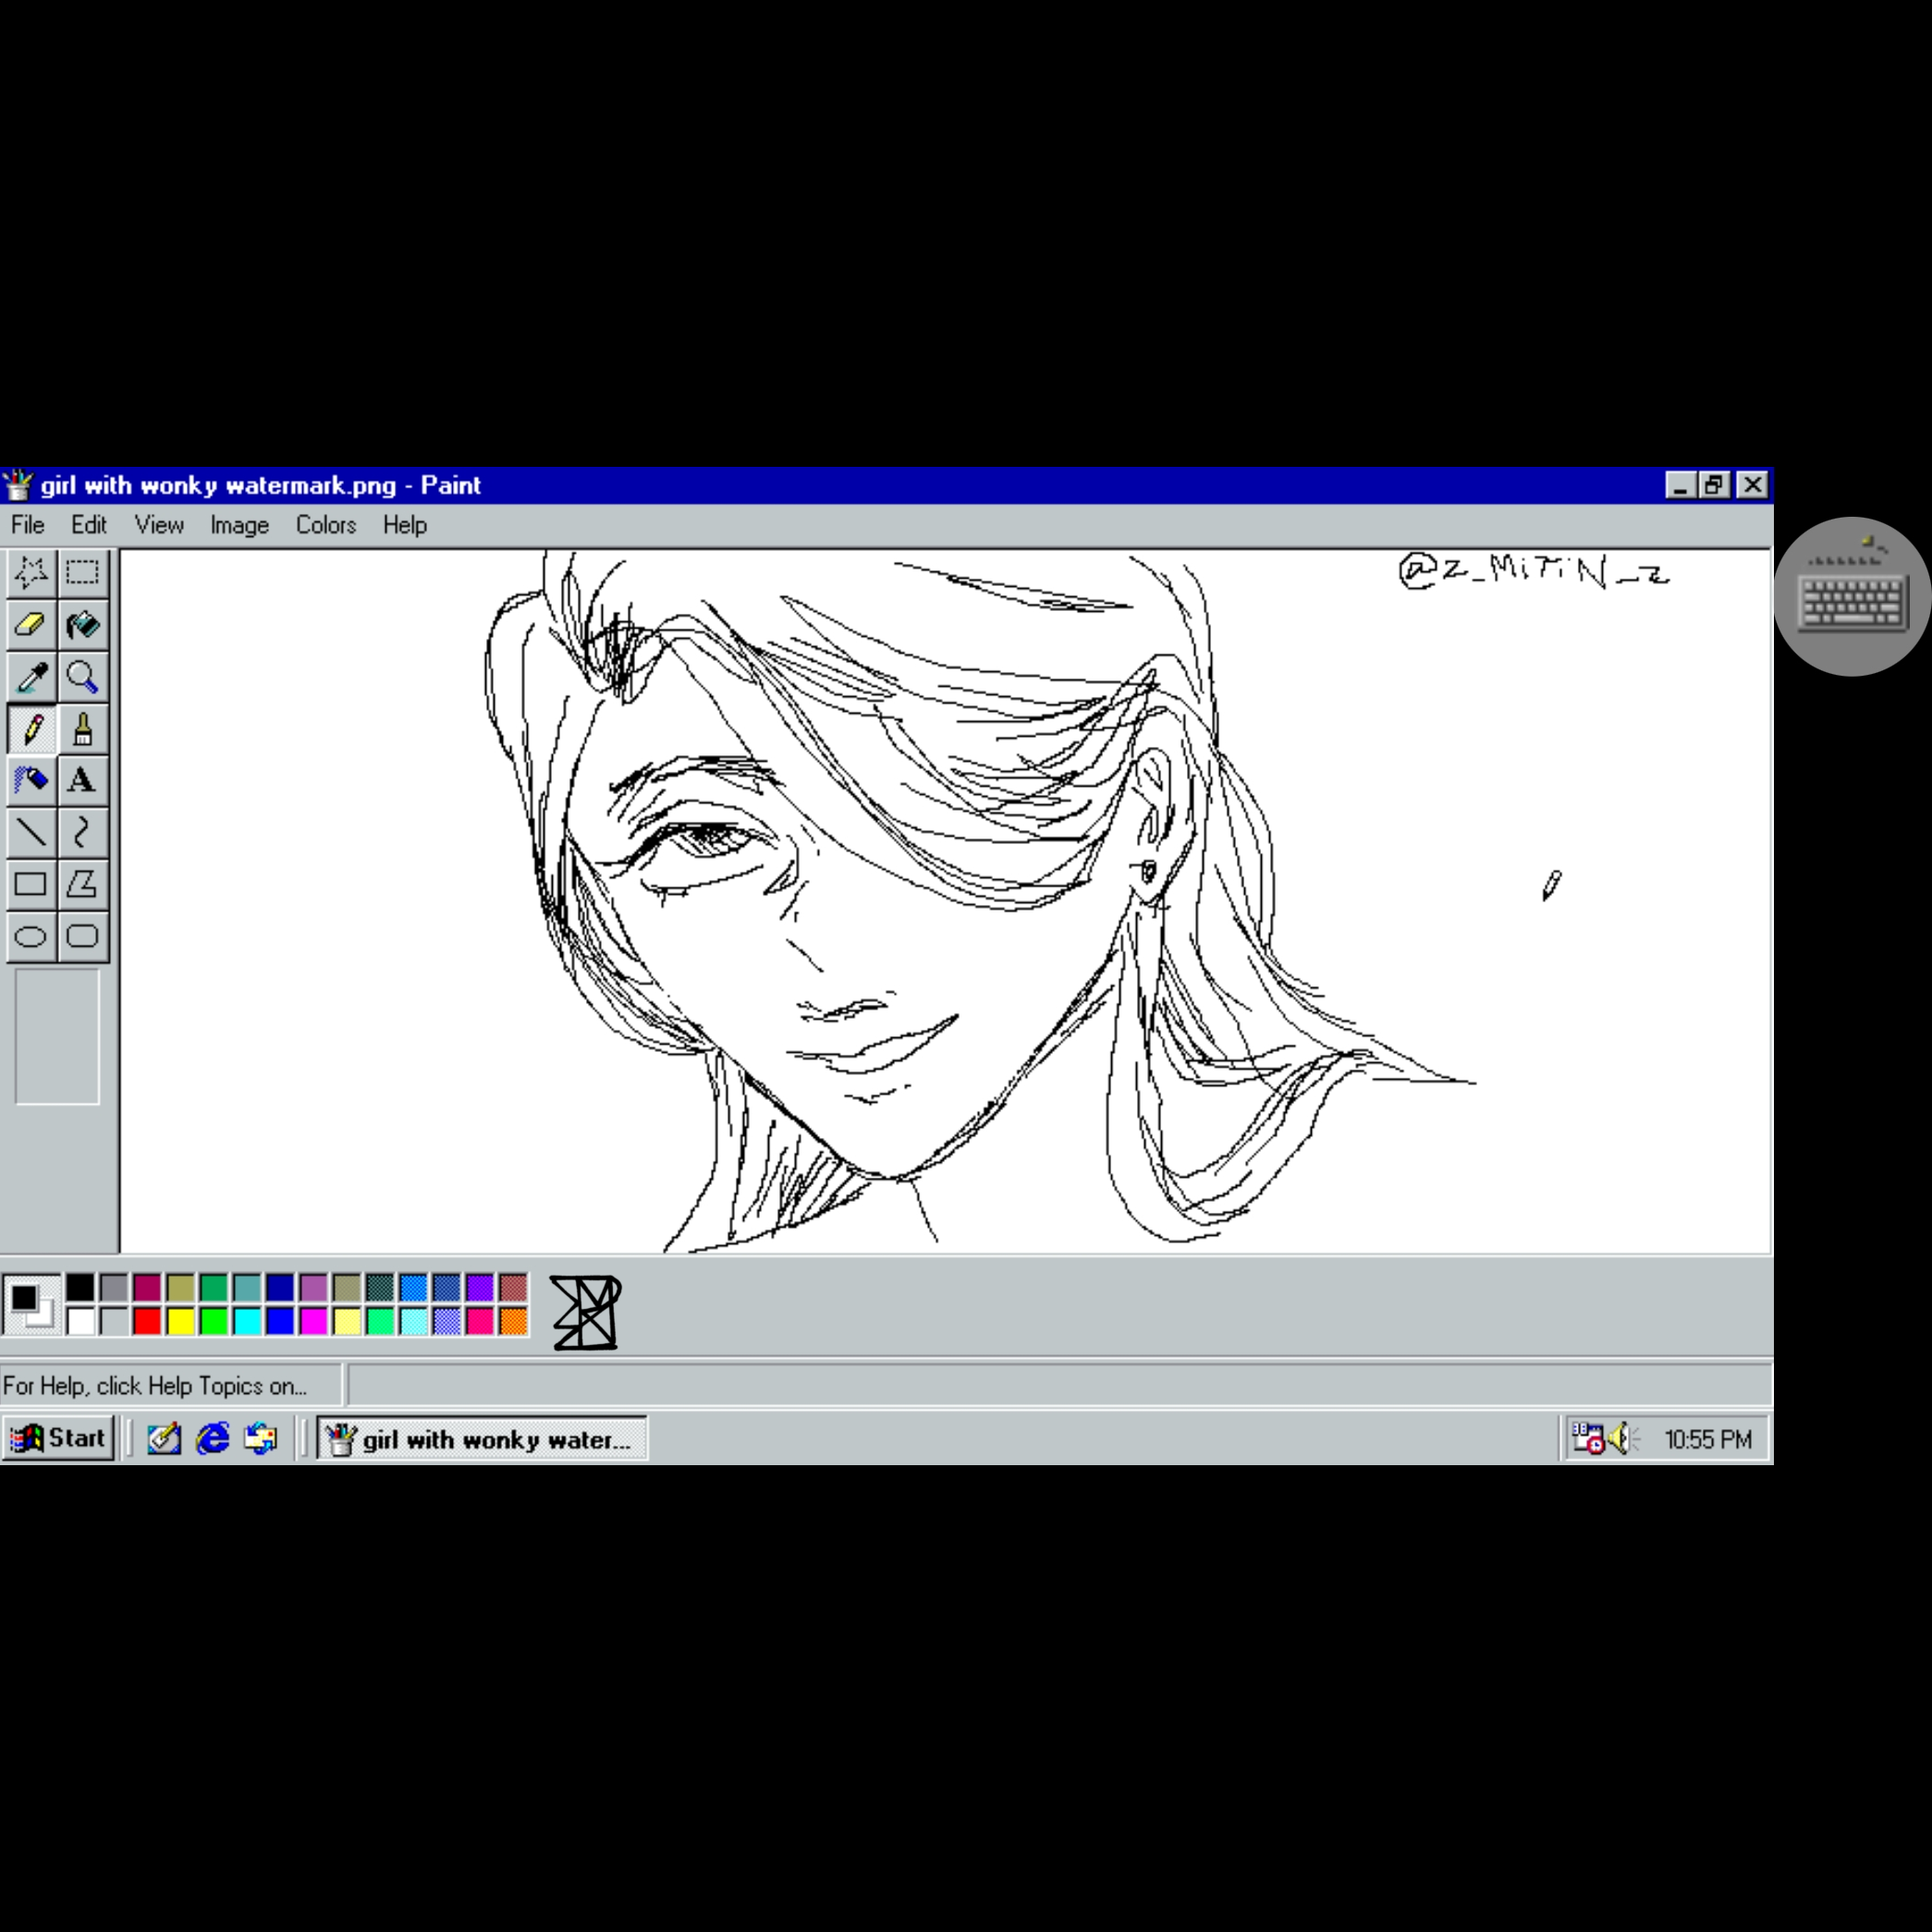Pick the white palette swatch
The width and height of the screenshot is (1932, 1932).
[x=81, y=1322]
